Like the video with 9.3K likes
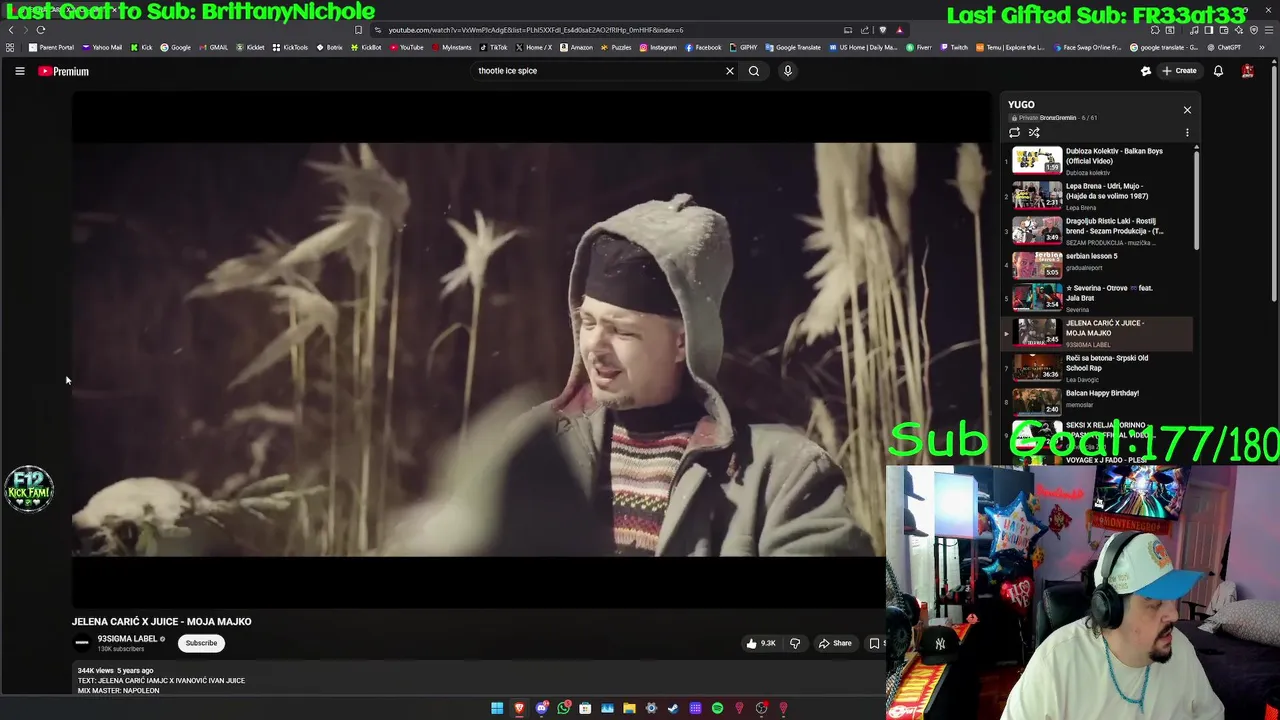 (x=760, y=643)
